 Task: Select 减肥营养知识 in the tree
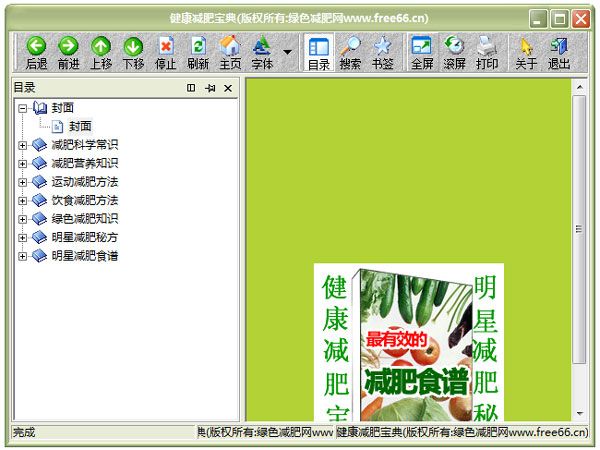click(x=85, y=163)
